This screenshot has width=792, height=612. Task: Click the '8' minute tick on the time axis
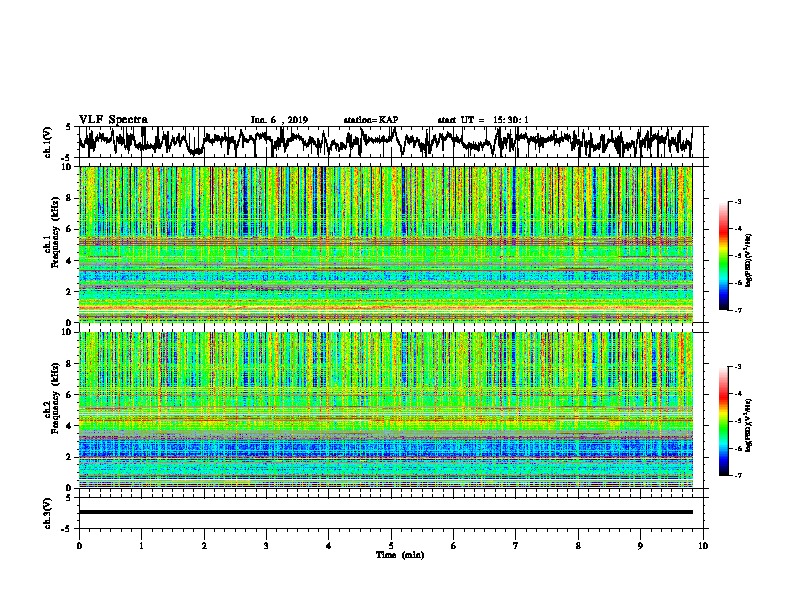click(x=578, y=546)
